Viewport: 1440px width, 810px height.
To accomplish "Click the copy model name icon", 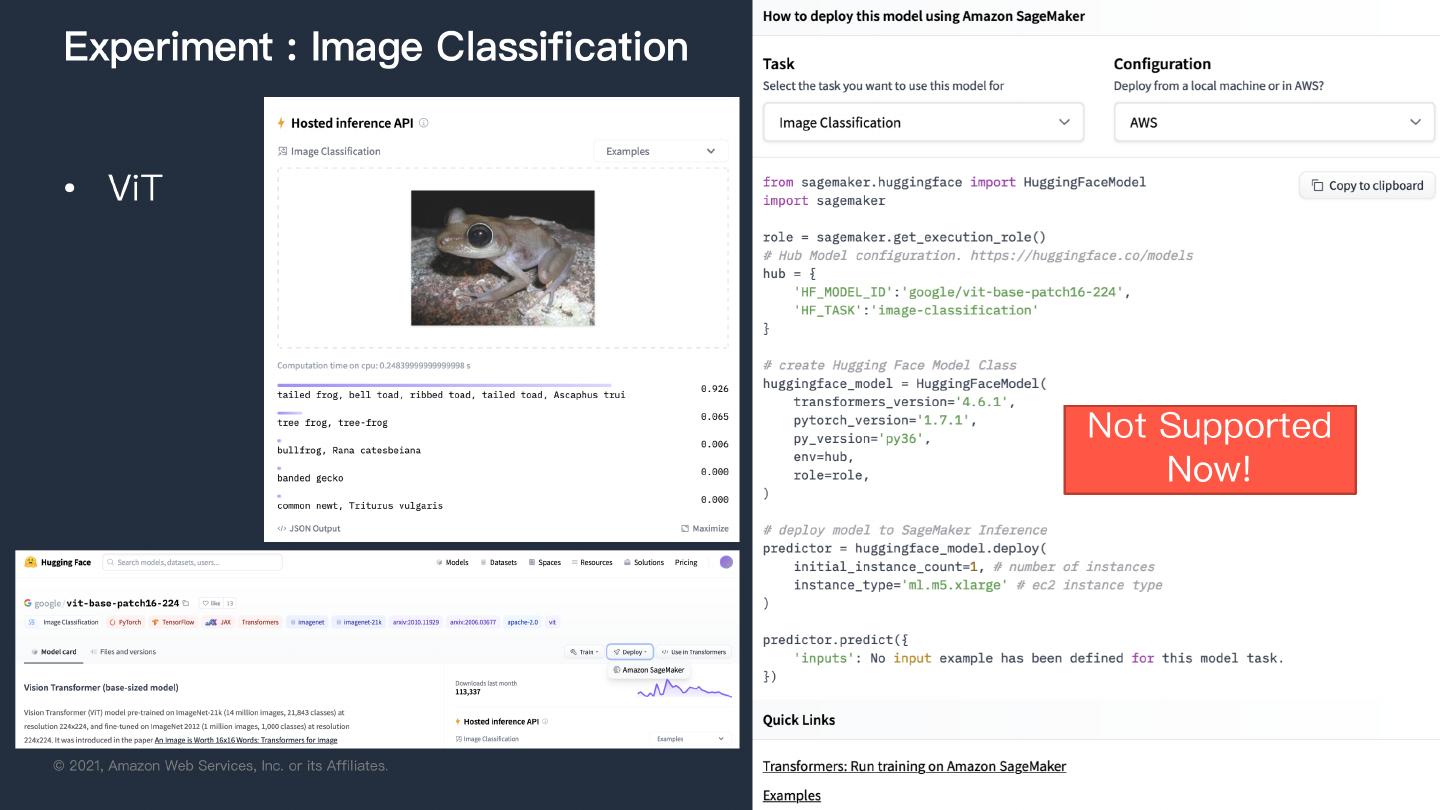I will [186, 603].
